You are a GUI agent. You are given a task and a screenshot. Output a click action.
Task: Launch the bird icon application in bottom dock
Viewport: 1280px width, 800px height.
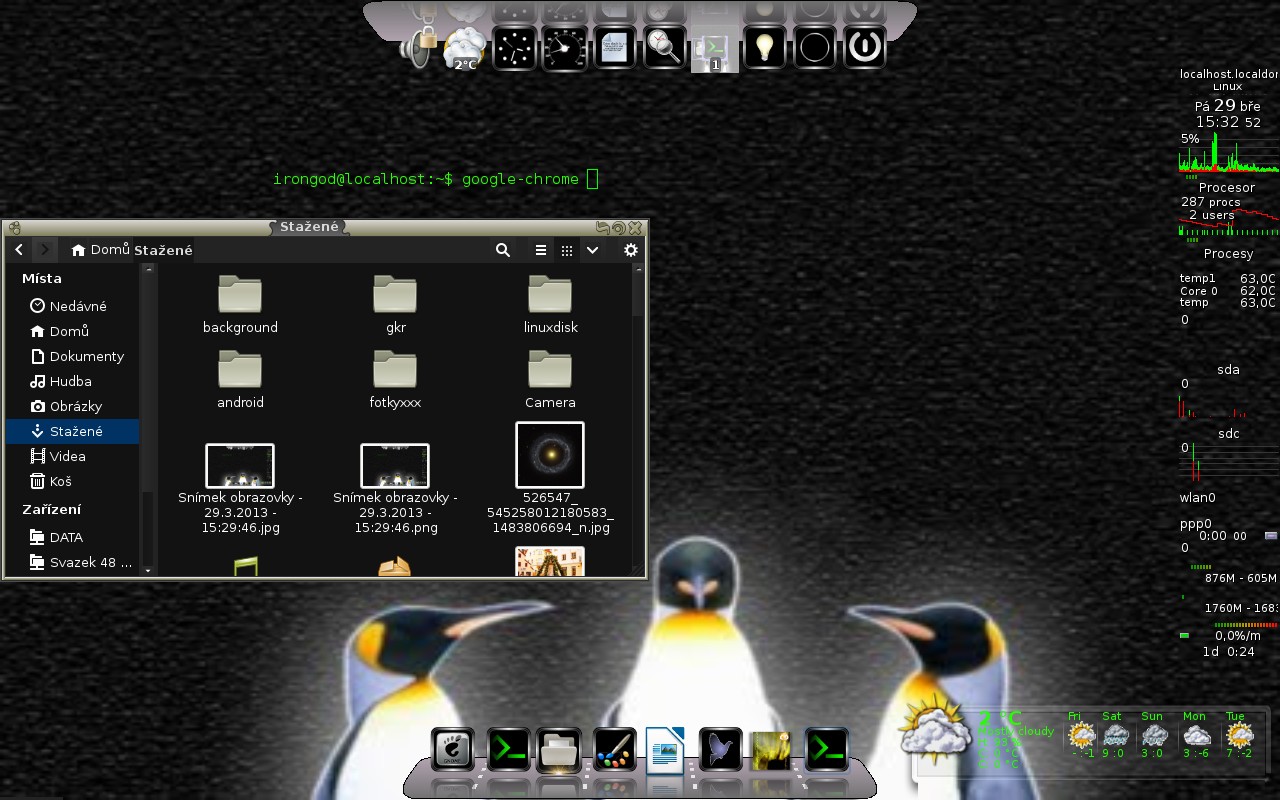720,750
